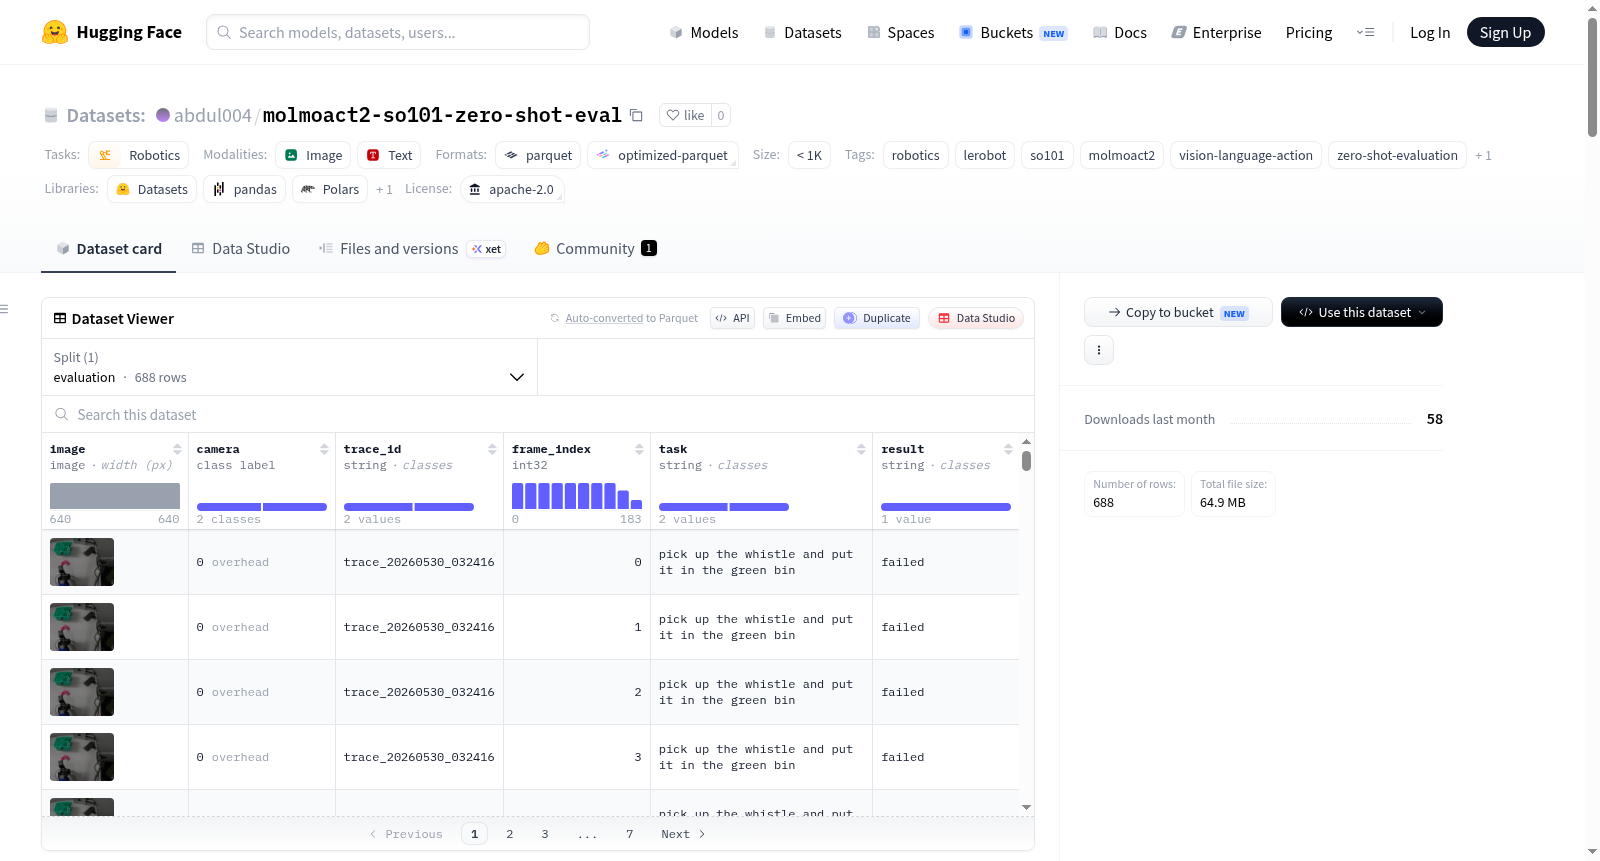Select the lerobot tag
The image size is (1600, 861).
[985, 155]
